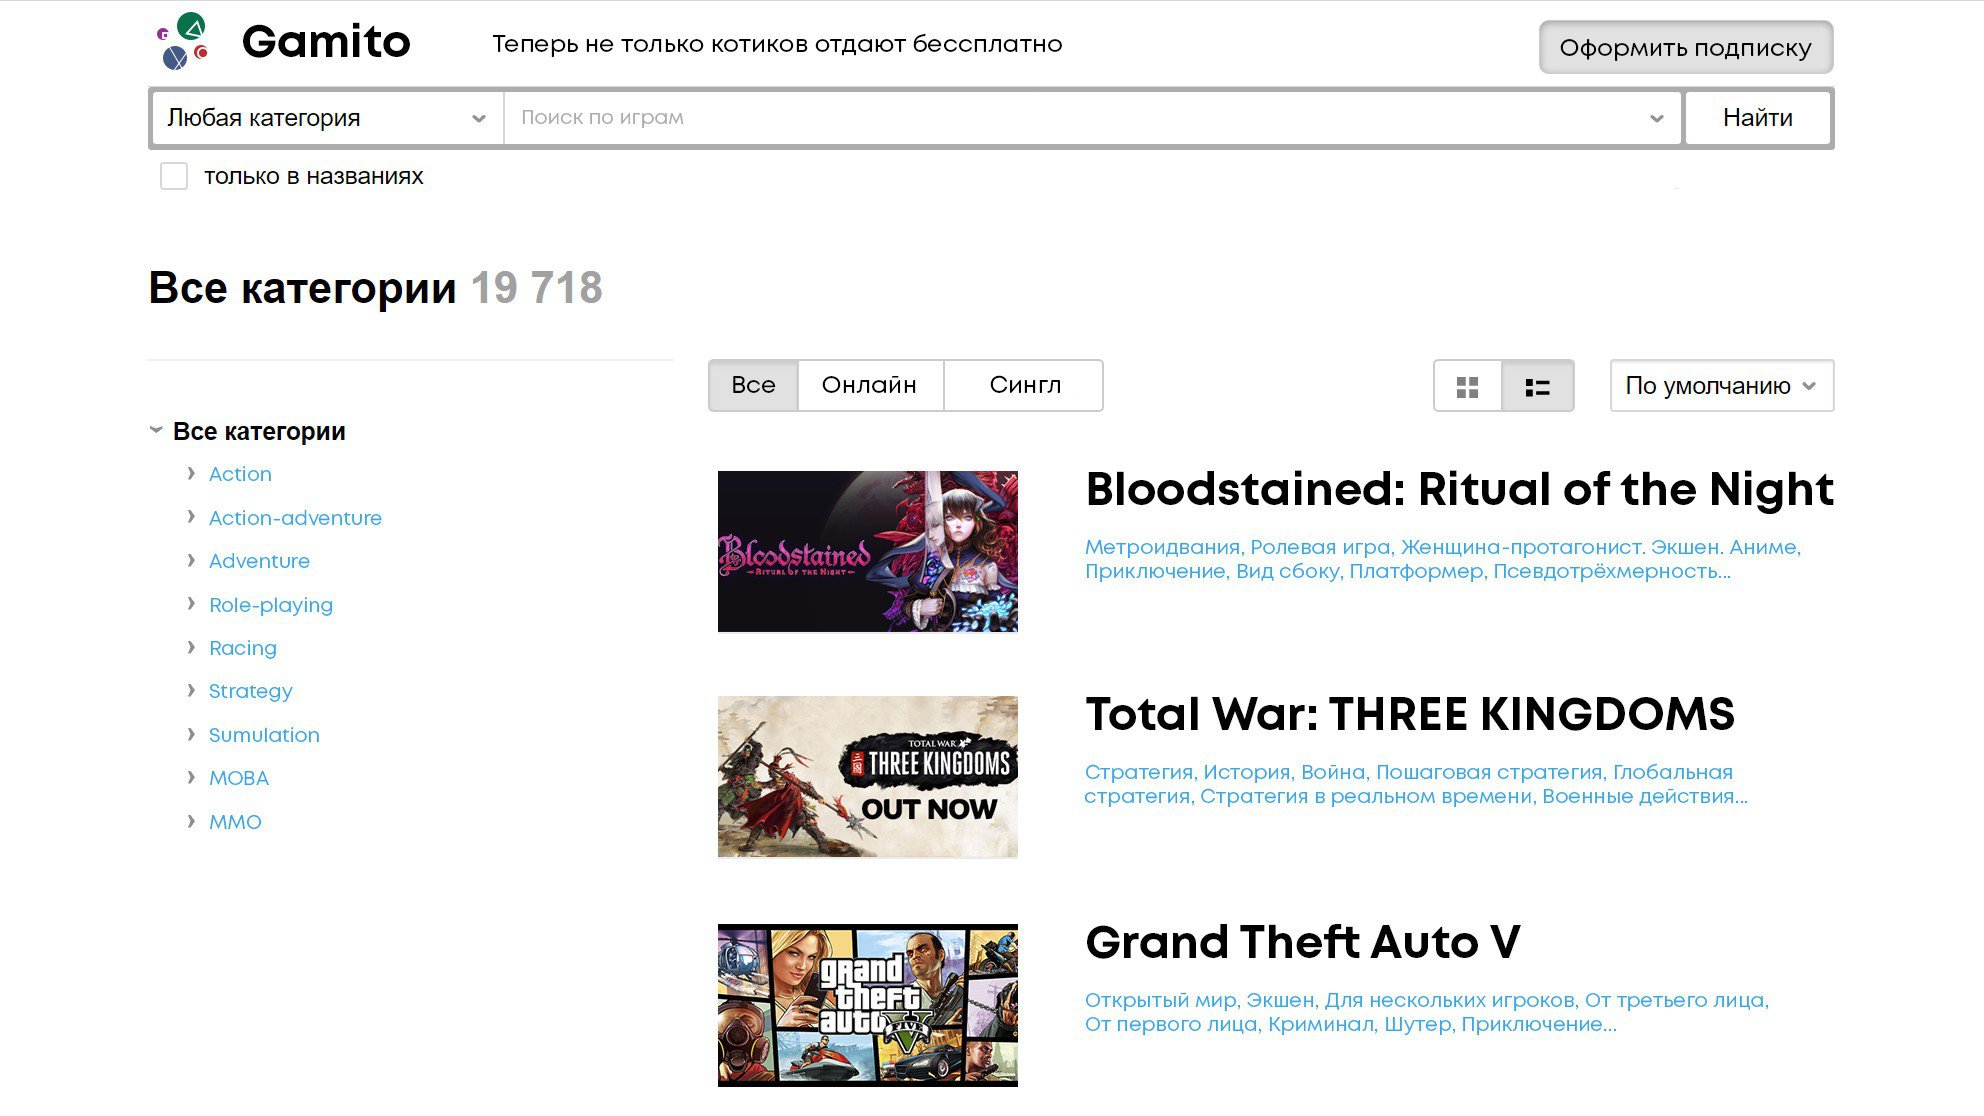Image resolution: width=1984 pixels, height=1116 pixels.
Task: Select the 'Сингл' filter tab
Action: pos(1024,386)
